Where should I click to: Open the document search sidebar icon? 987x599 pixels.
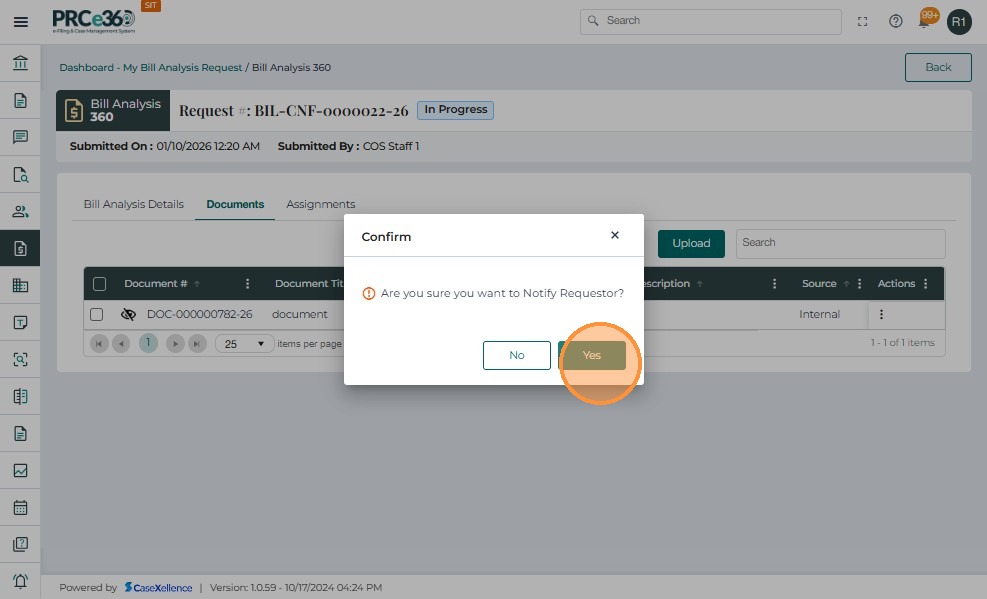(20, 174)
